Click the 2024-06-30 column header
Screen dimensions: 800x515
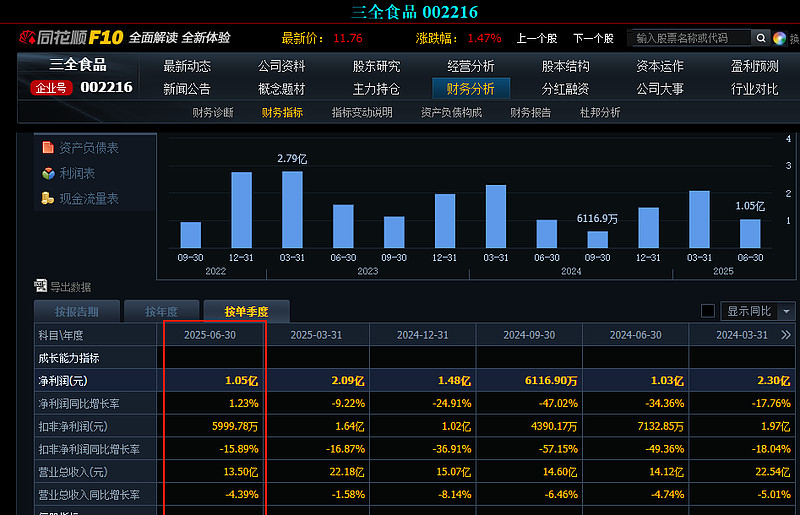click(636, 335)
